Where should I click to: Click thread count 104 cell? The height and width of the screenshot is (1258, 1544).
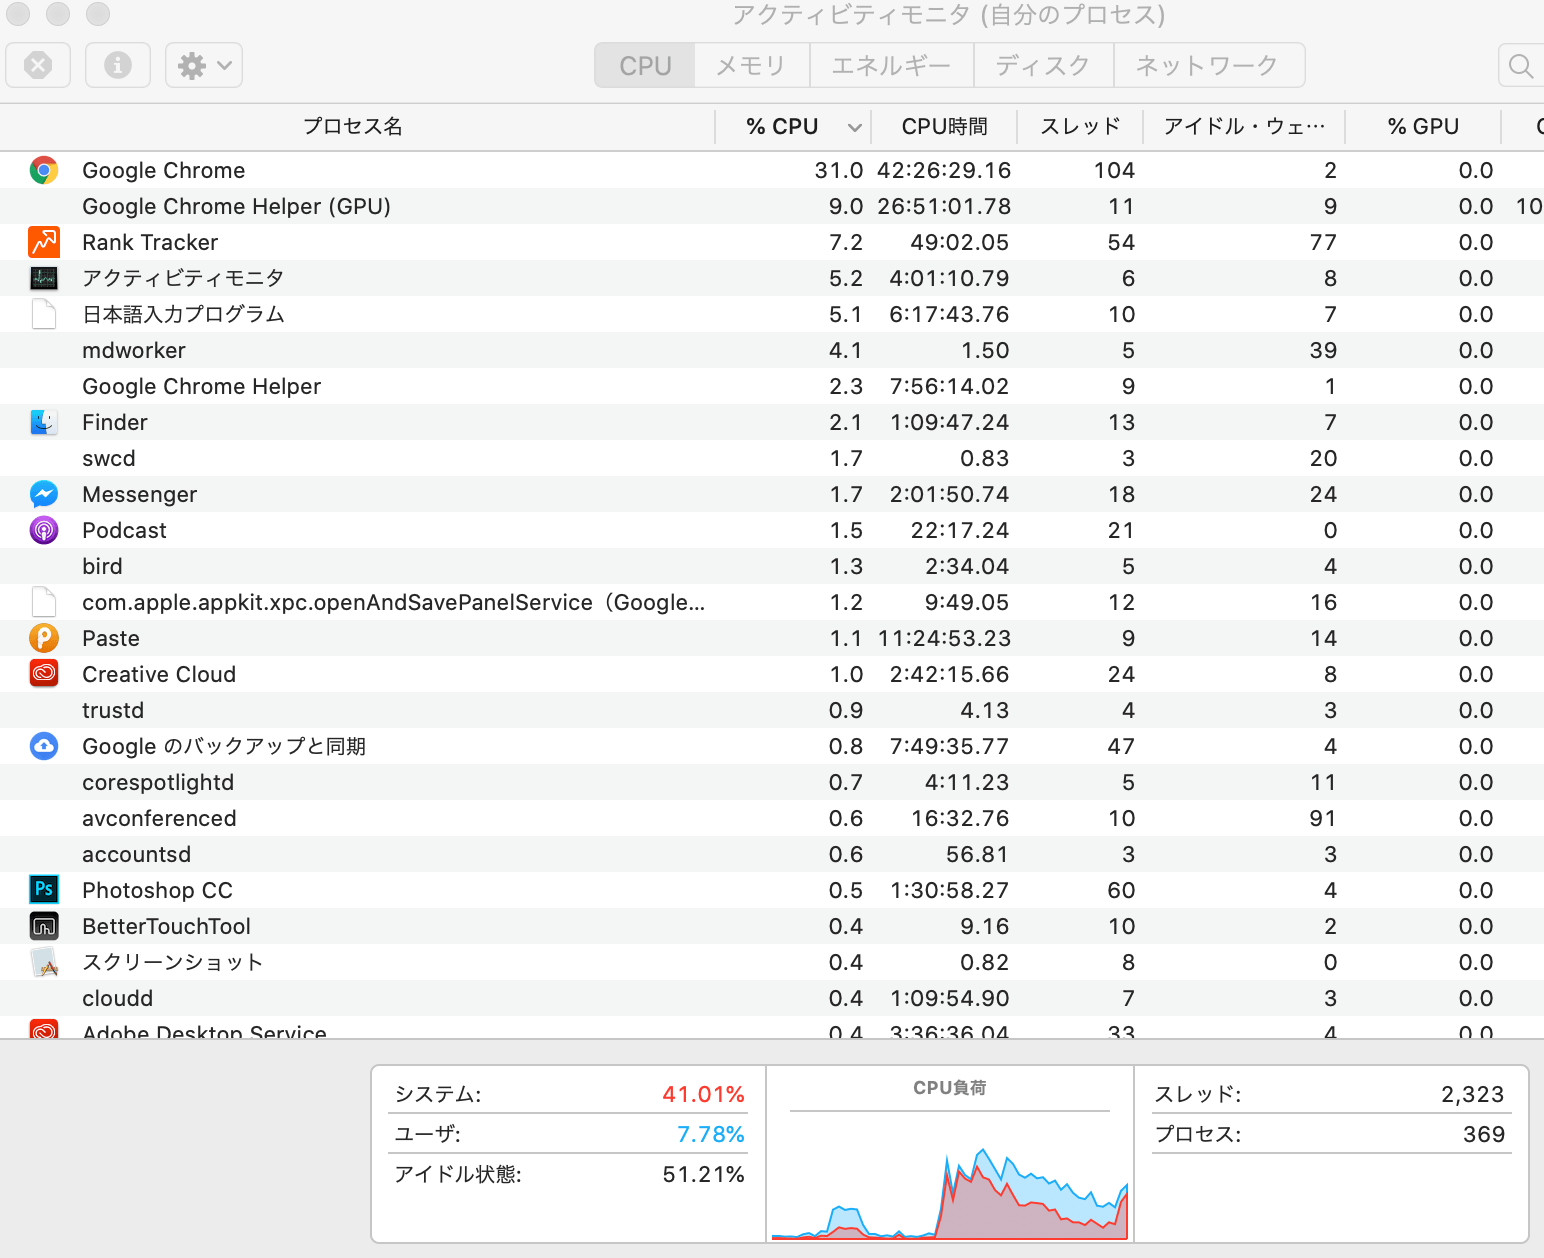[x=1114, y=170]
